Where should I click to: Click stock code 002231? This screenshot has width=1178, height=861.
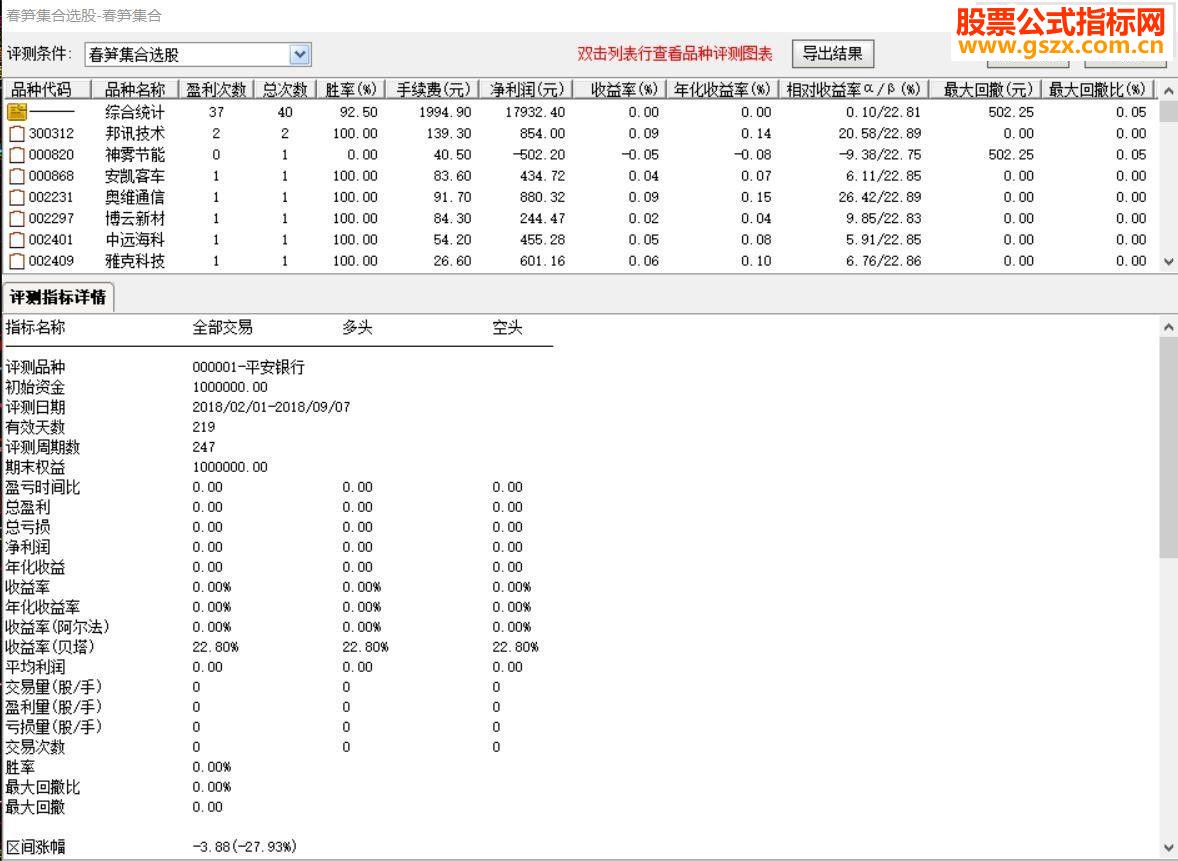point(52,198)
